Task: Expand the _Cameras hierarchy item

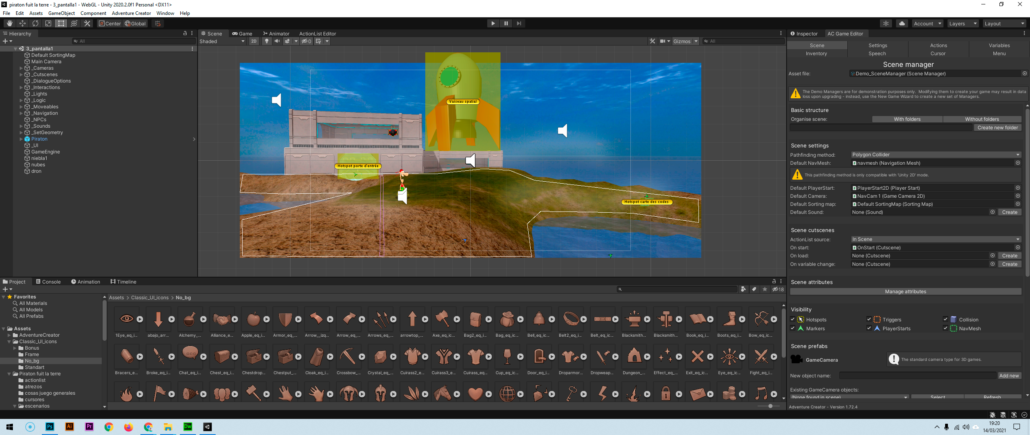Action: point(21,68)
